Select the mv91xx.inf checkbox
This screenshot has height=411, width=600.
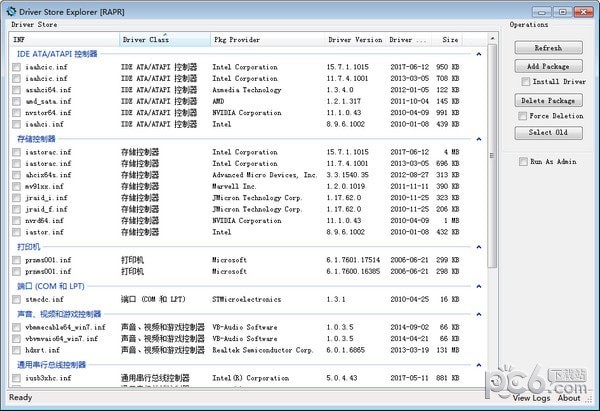point(16,186)
